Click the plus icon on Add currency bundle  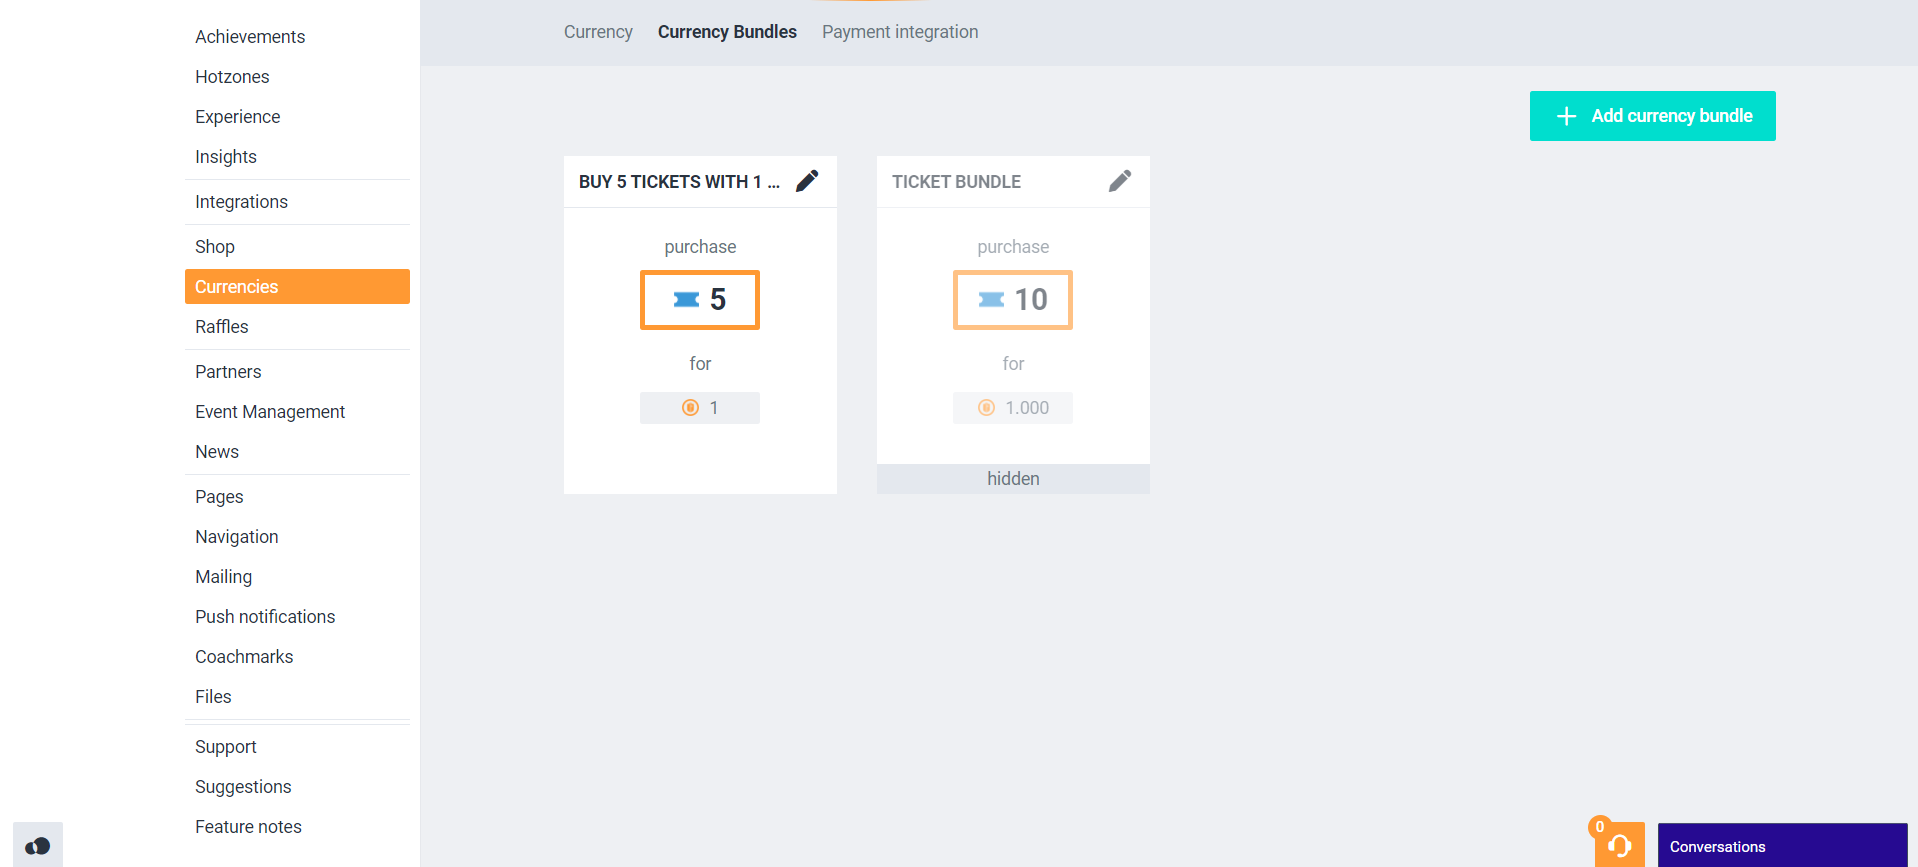coord(1566,116)
